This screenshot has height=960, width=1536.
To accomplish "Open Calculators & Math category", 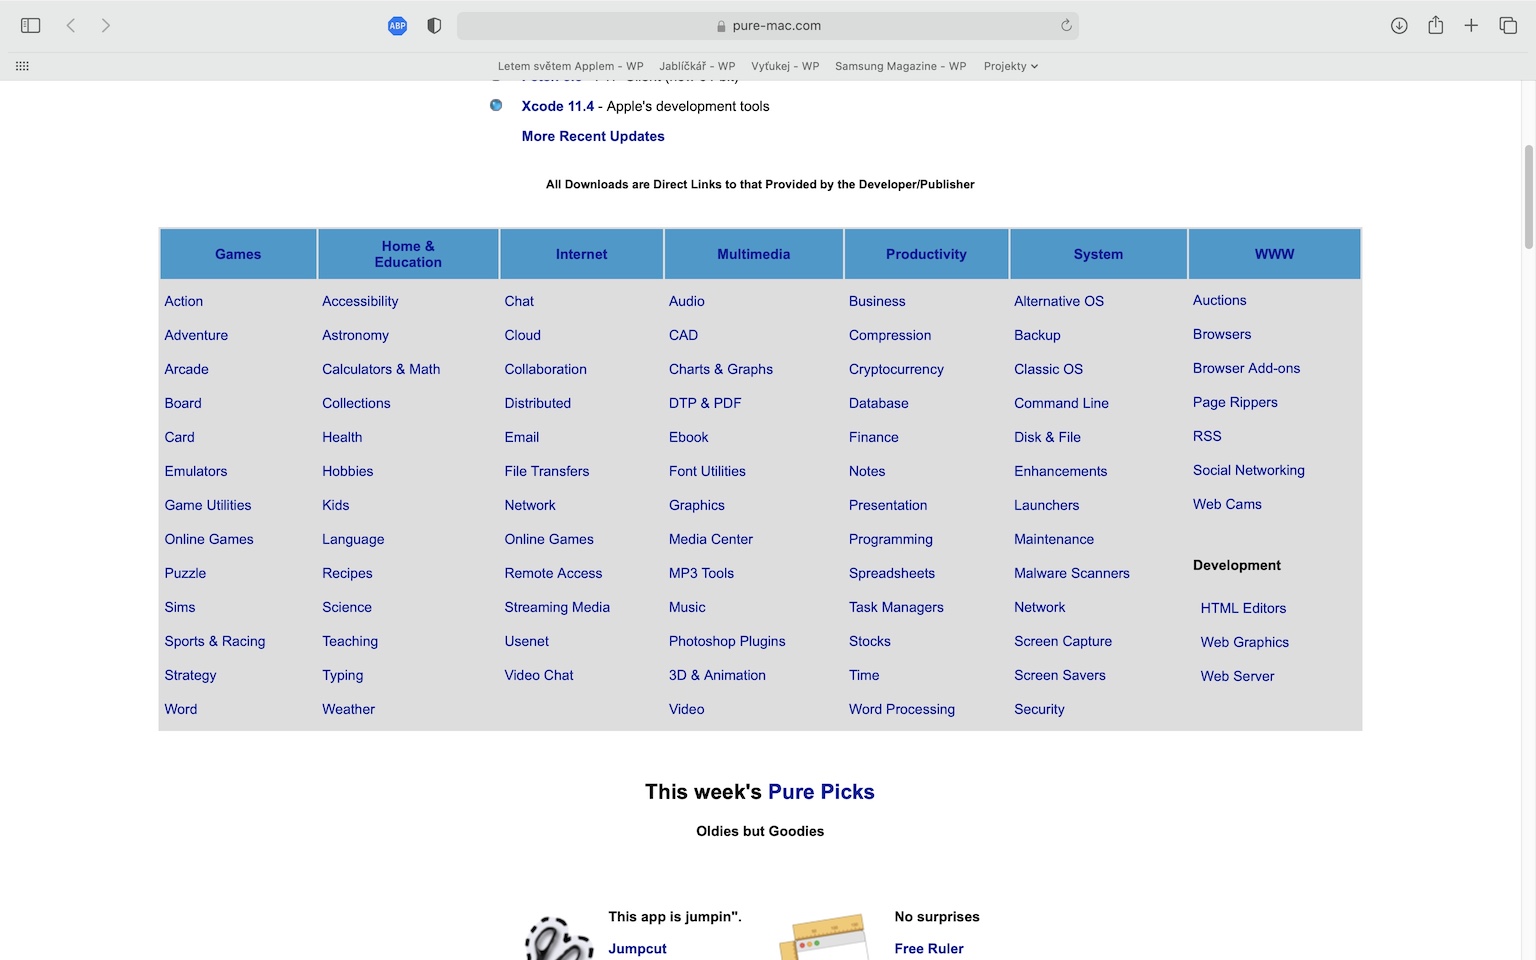I will click(x=381, y=369).
